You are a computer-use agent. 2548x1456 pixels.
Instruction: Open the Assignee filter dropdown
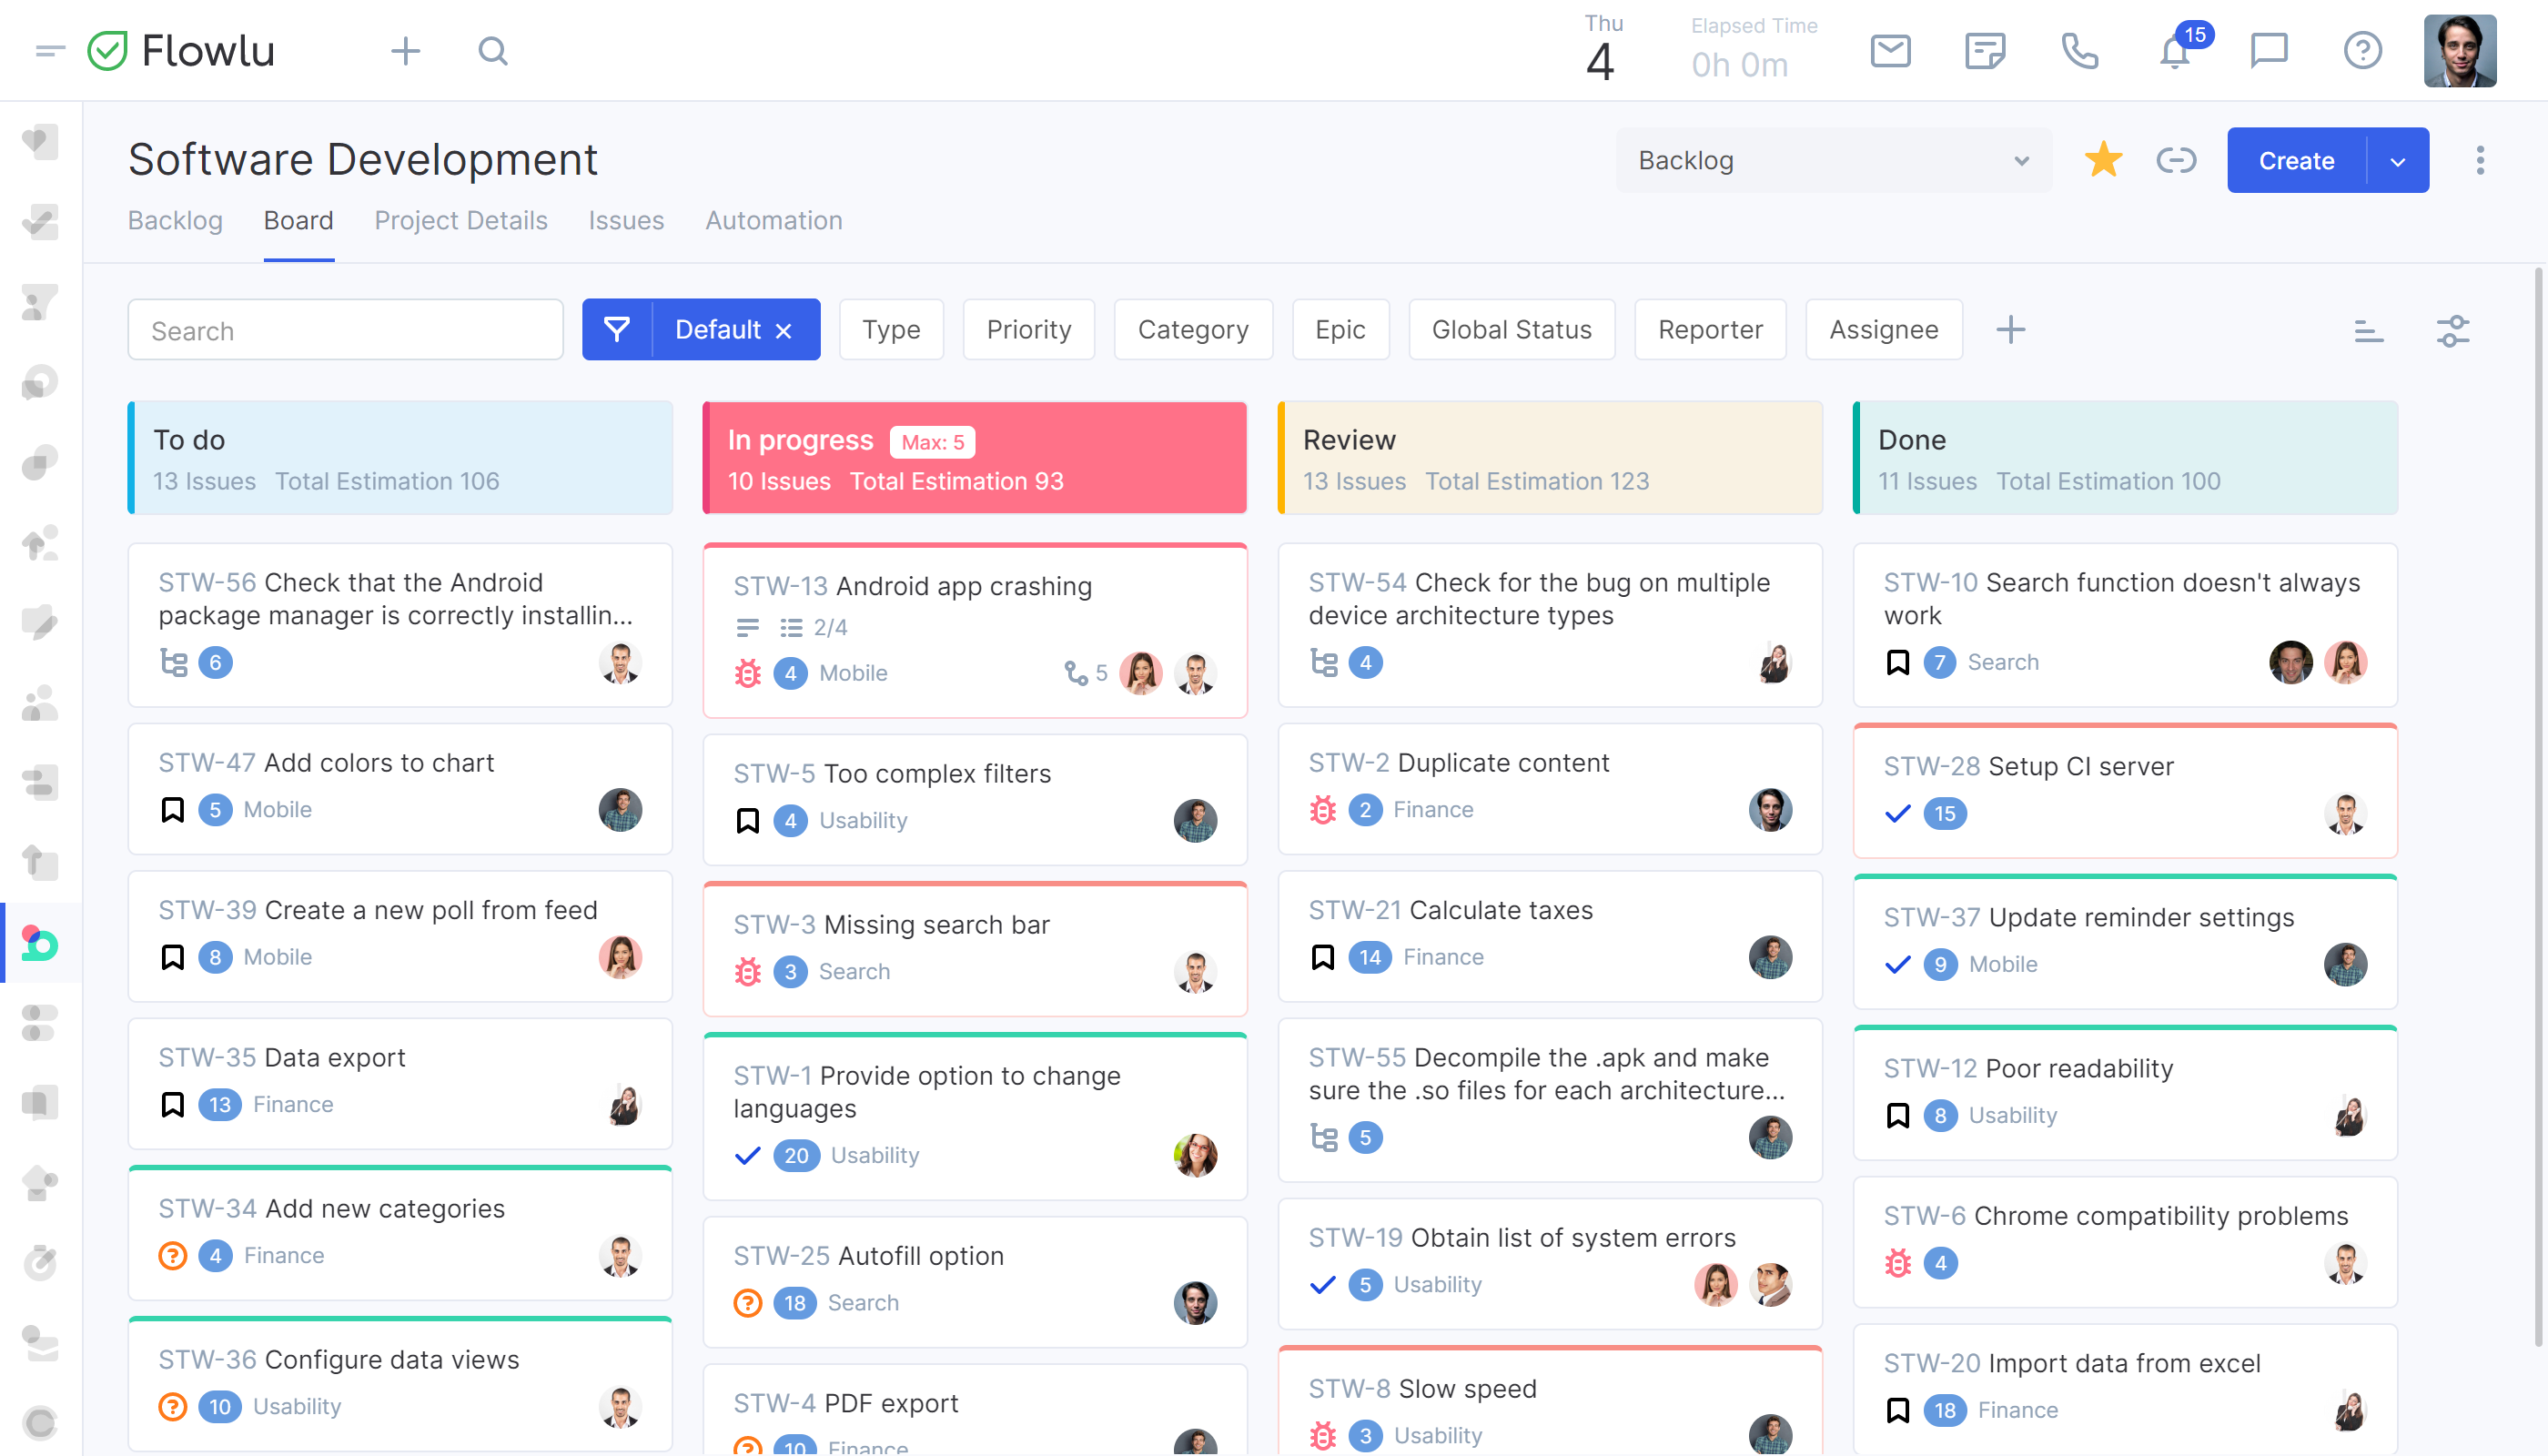pos(1883,329)
